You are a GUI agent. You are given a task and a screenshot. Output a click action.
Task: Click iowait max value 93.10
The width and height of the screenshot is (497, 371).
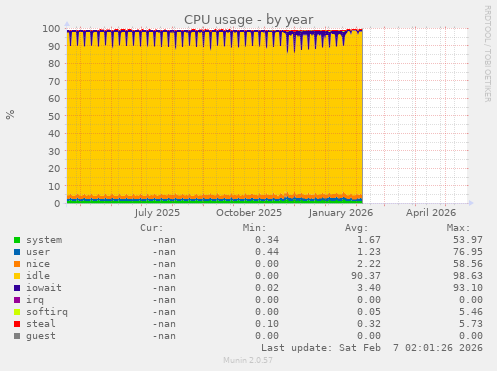point(468,288)
